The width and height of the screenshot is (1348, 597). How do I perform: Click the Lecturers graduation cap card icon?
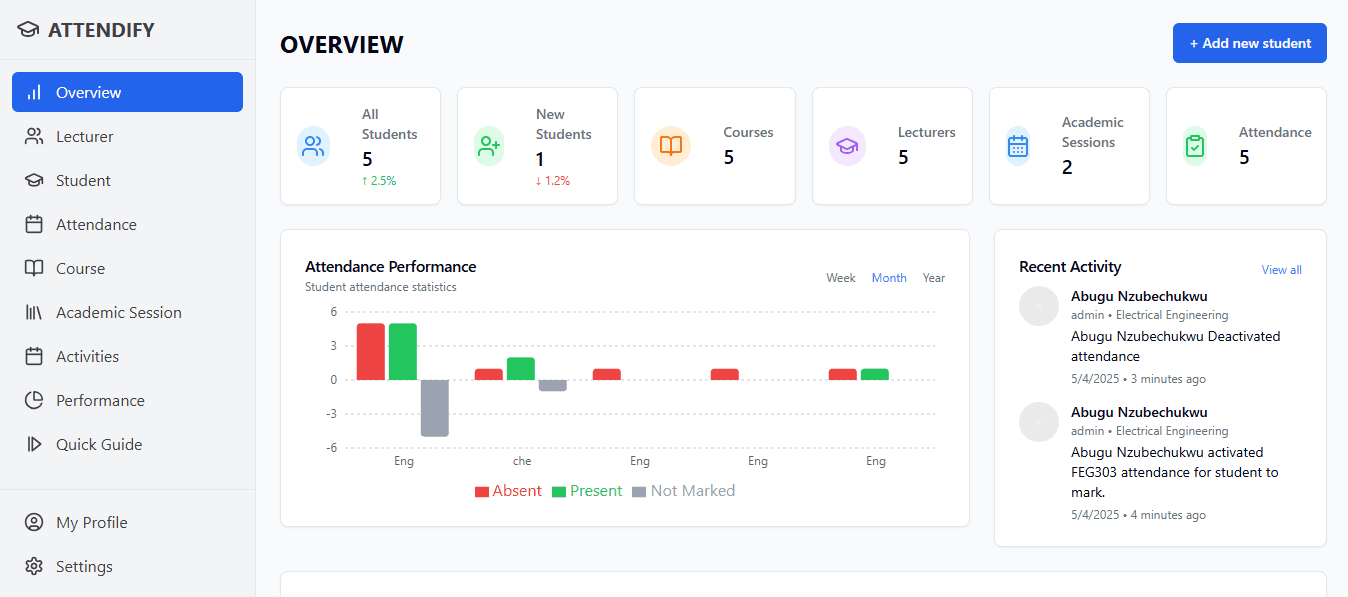click(x=847, y=146)
